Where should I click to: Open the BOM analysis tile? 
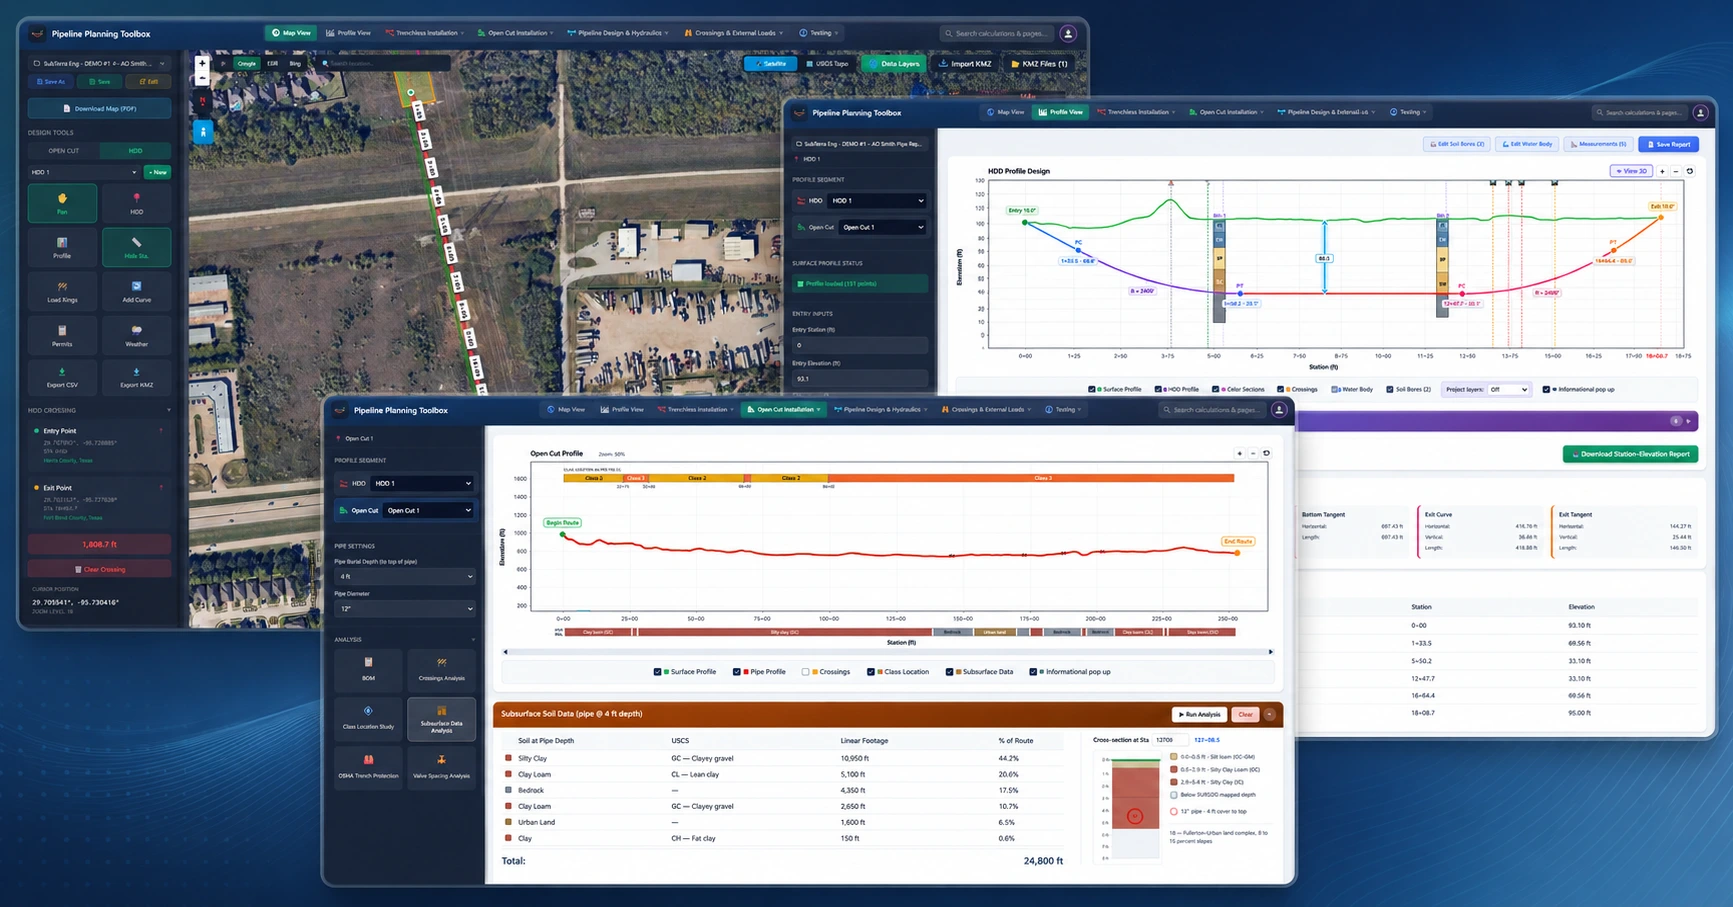click(368, 669)
